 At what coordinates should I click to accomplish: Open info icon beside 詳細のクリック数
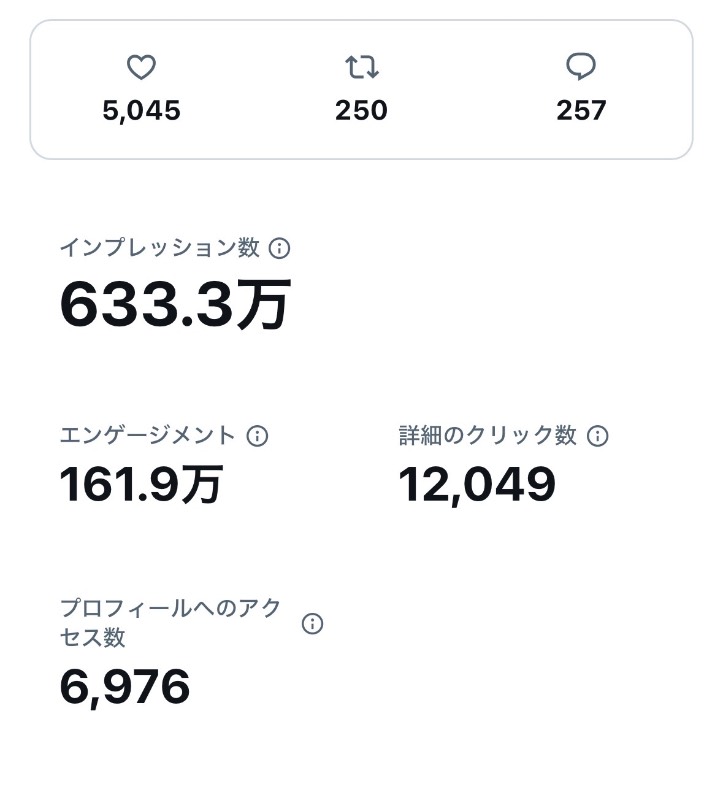[597, 436]
